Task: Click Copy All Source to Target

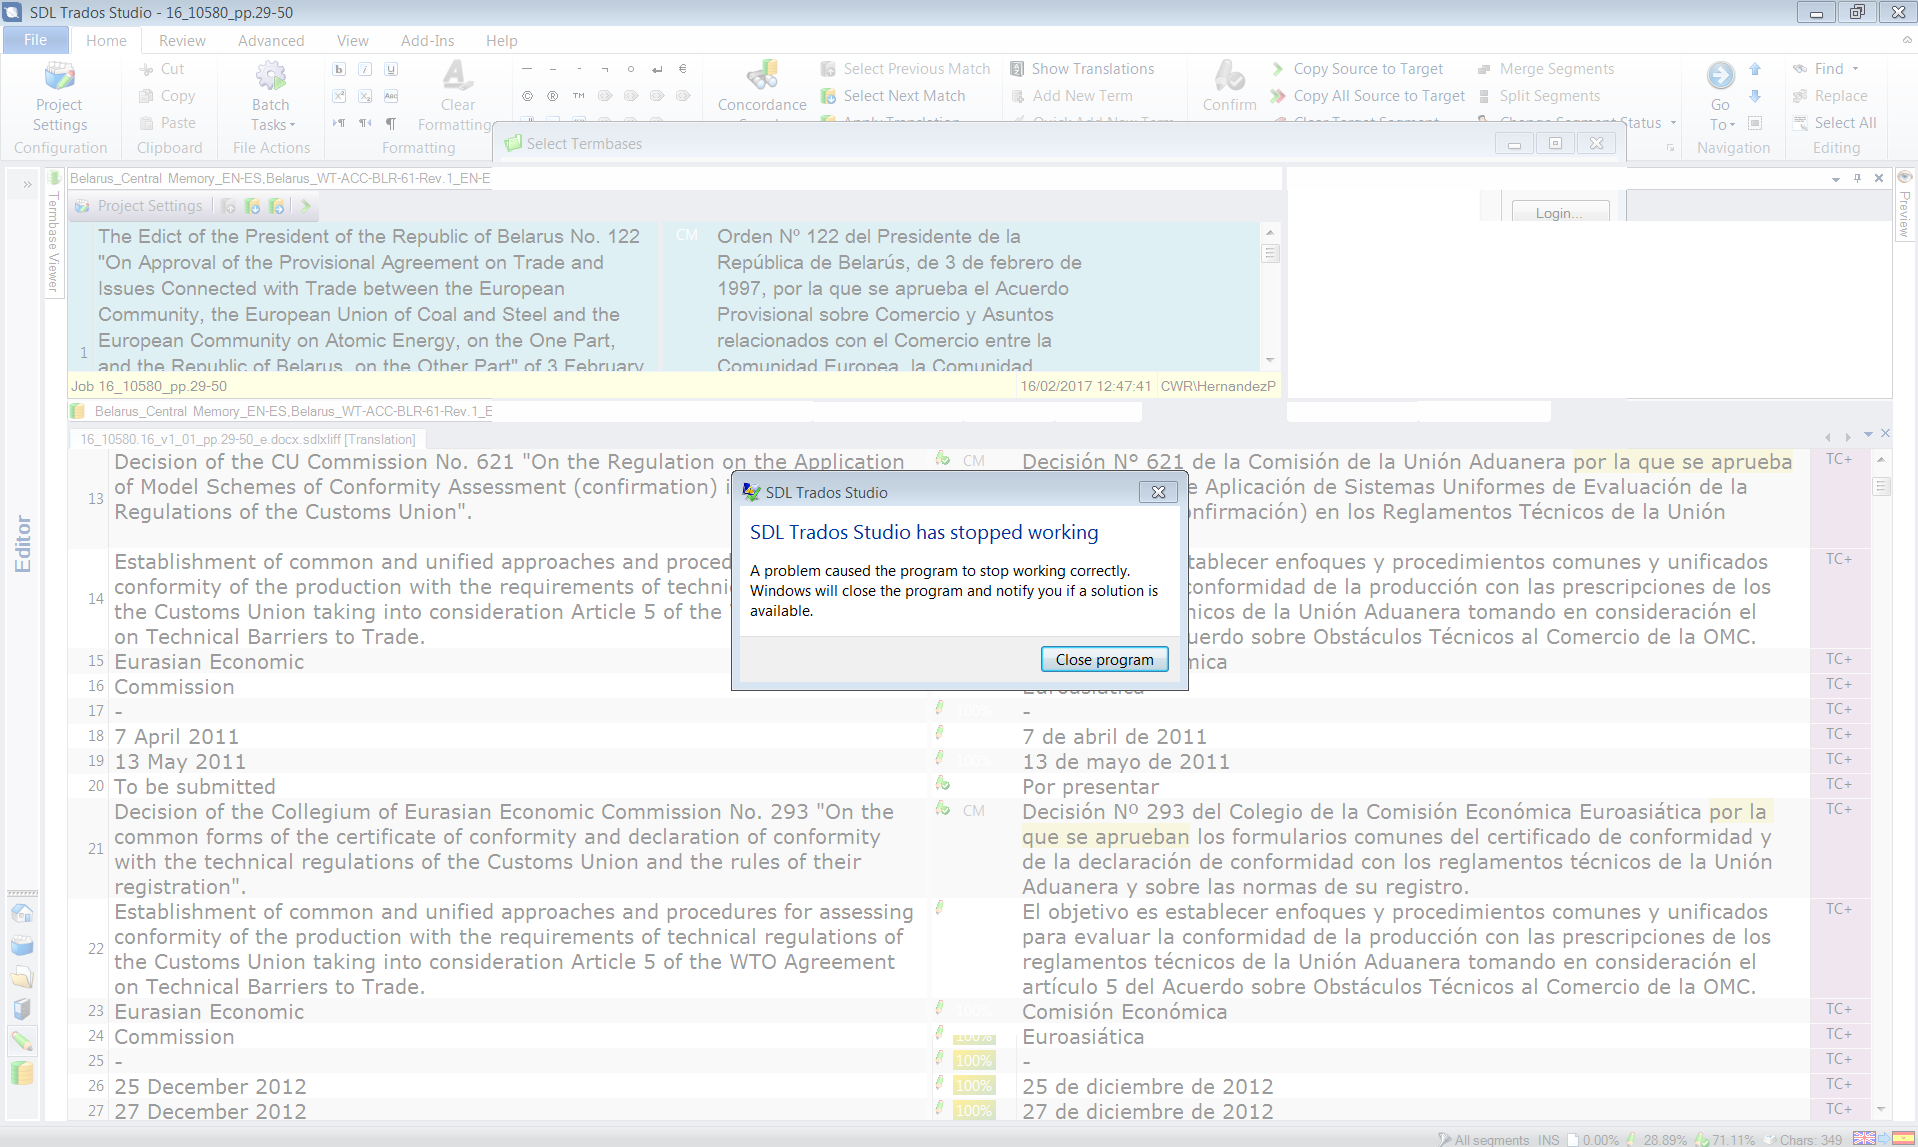Action: [1368, 96]
